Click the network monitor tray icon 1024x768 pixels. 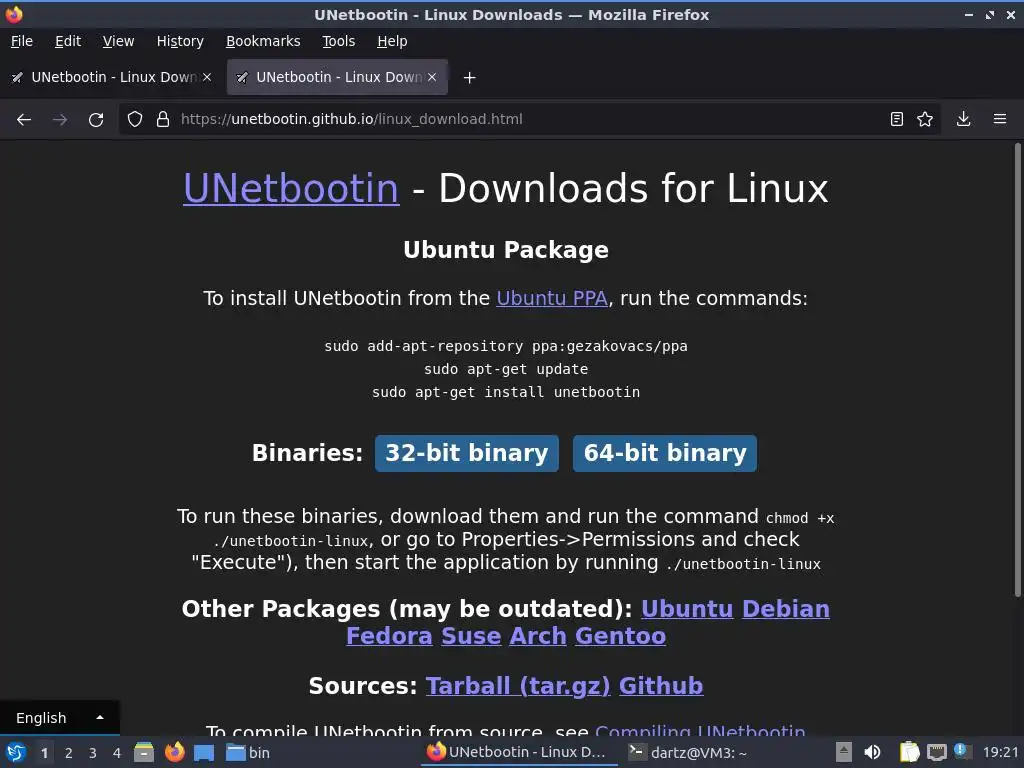tap(936, 753)
